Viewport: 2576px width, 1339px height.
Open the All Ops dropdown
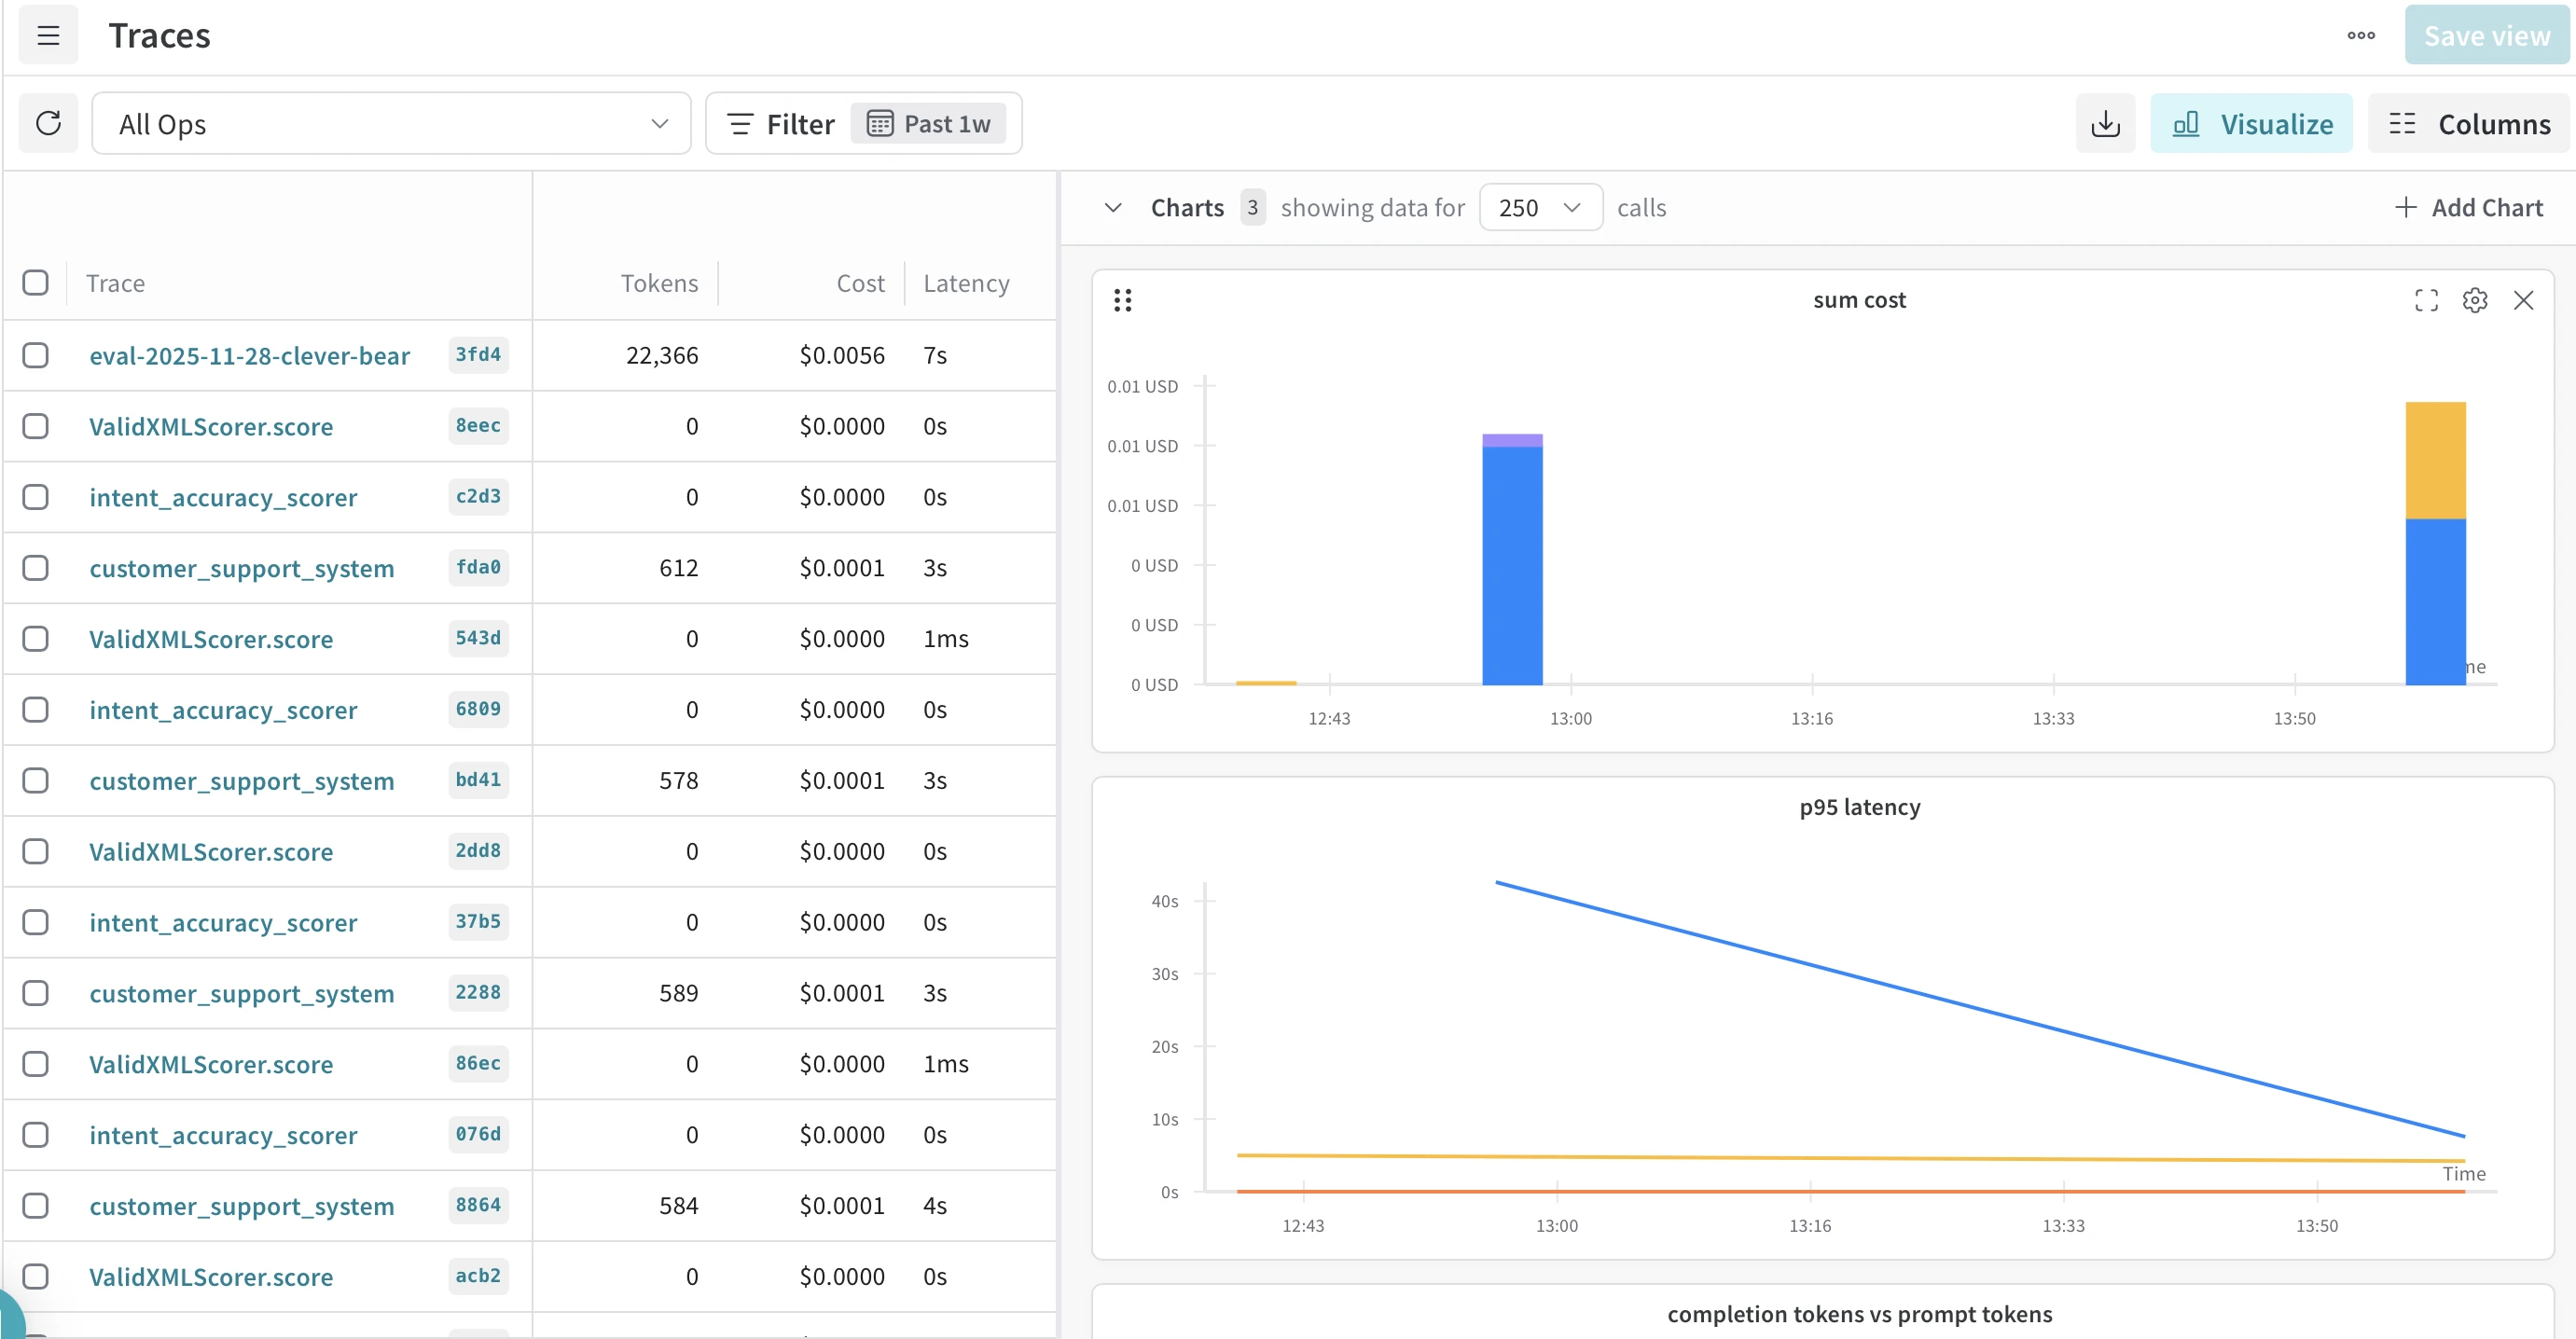click(391, 124)
